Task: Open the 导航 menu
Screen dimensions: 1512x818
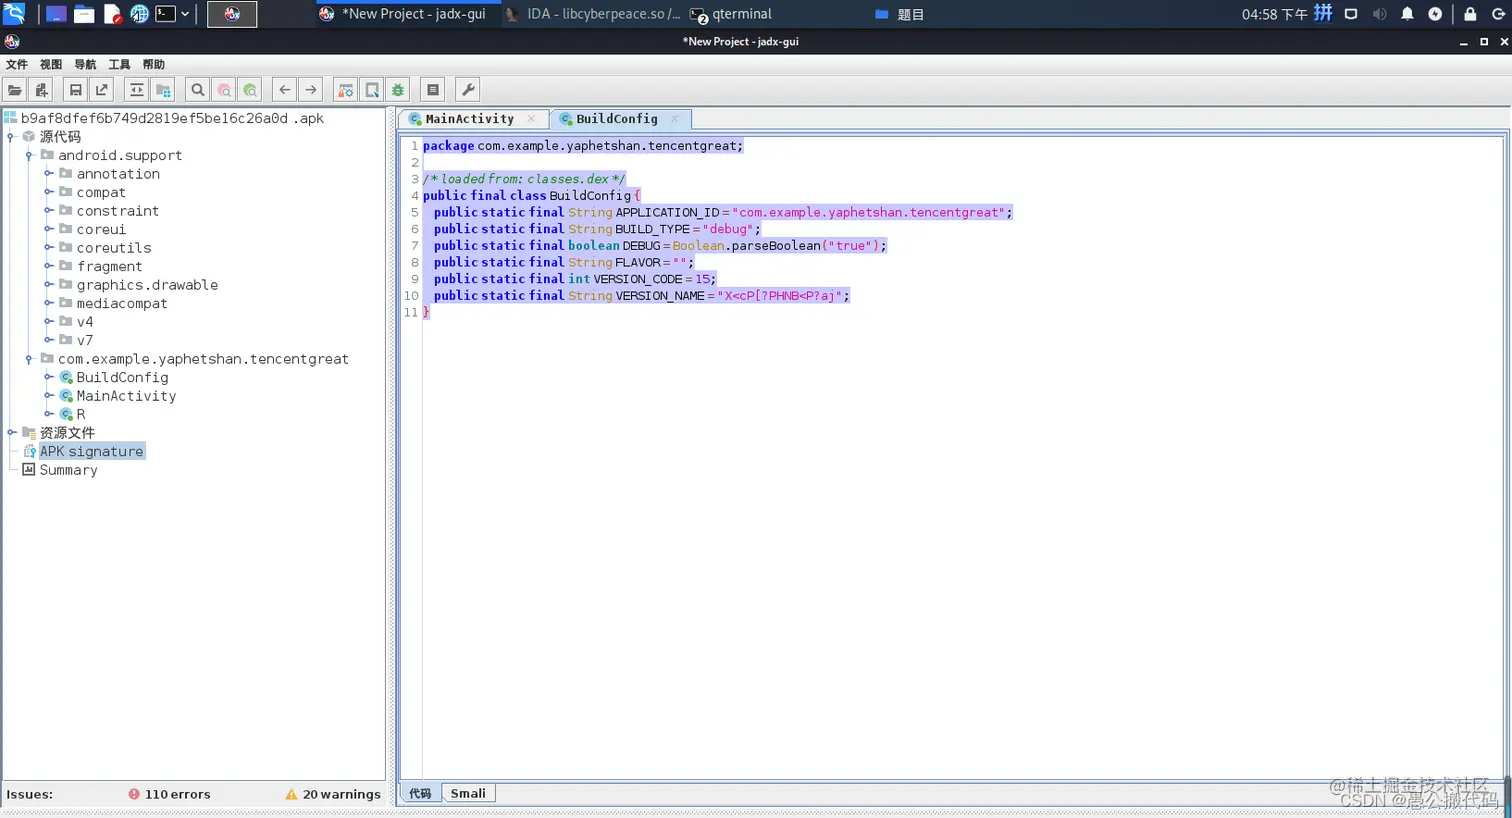Action: coord(85,64)
